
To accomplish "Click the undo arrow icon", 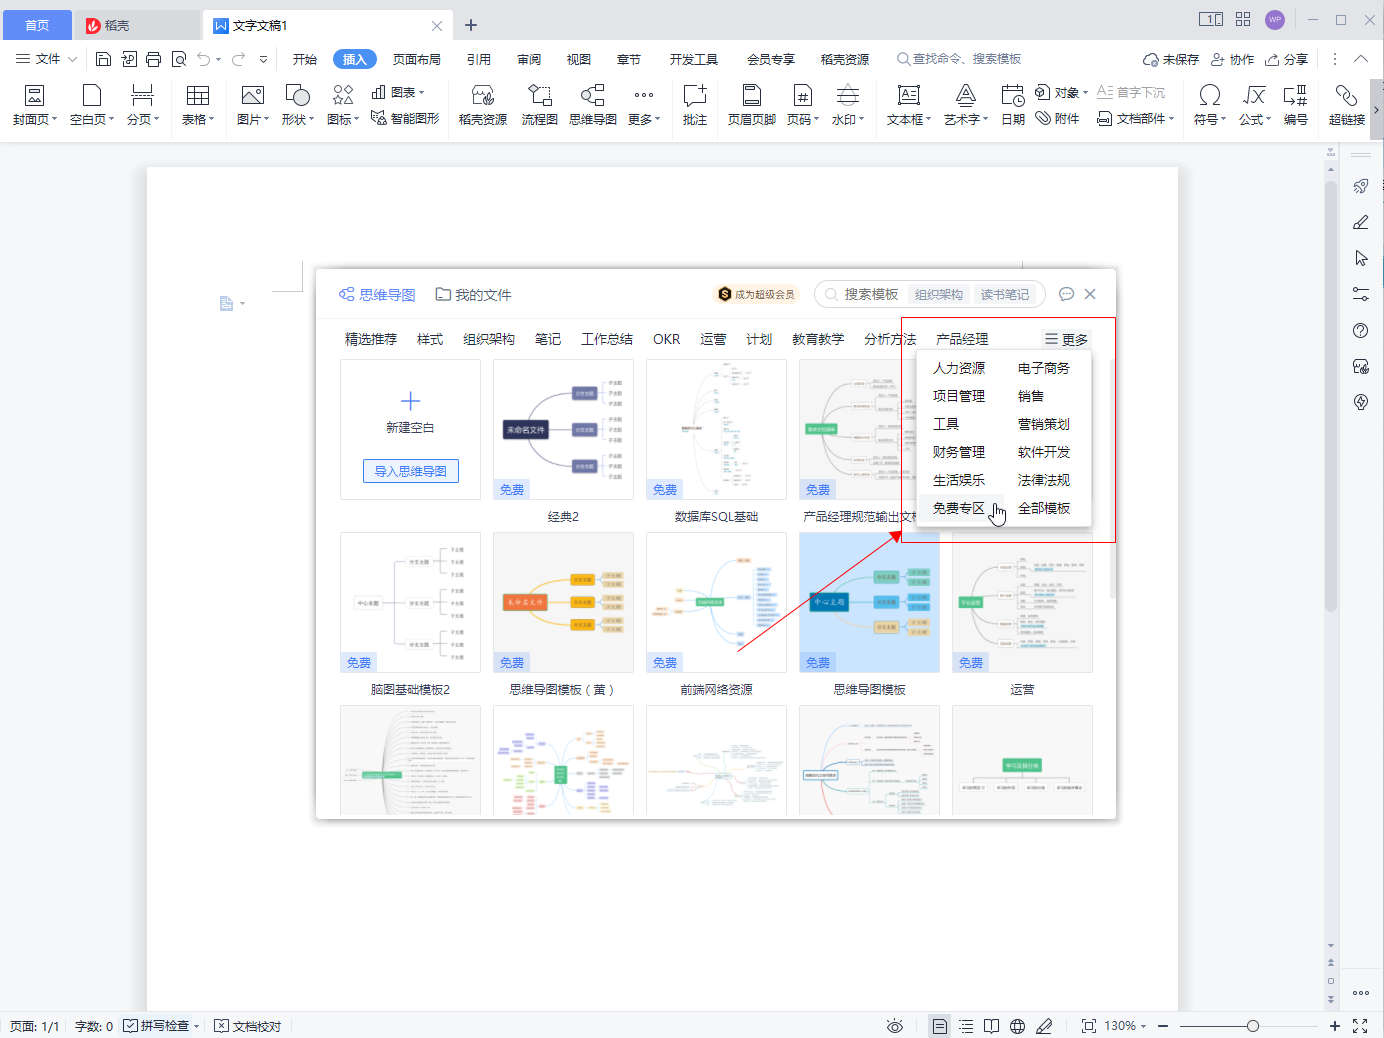I will [204, 59].
